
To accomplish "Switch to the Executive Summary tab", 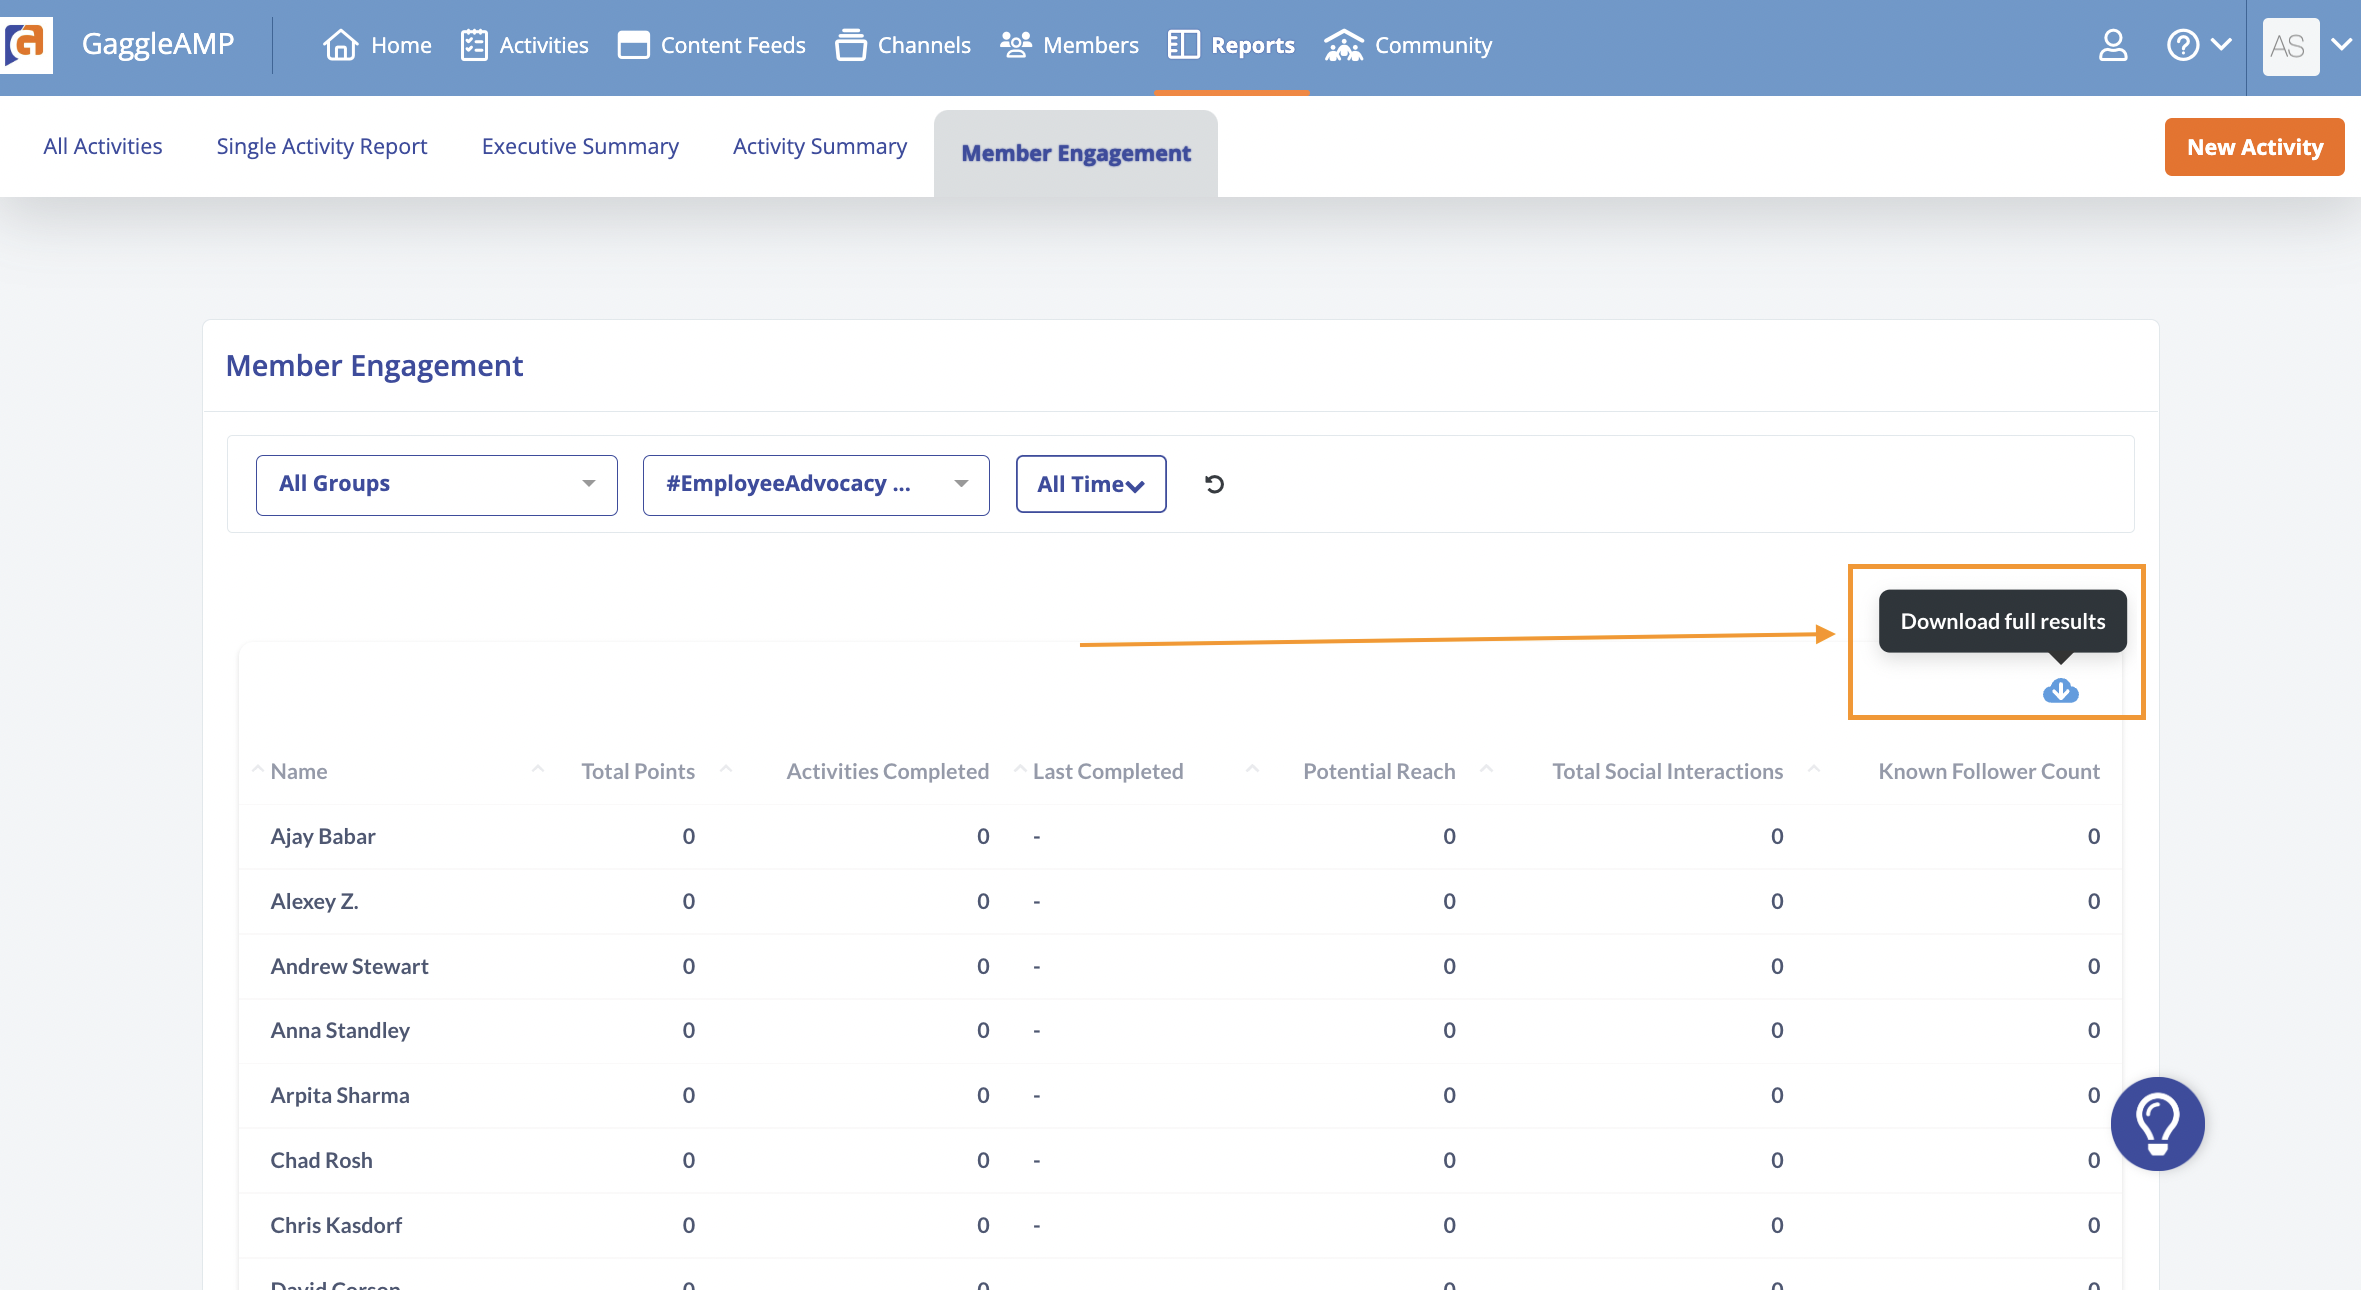I will coord(580,146).
